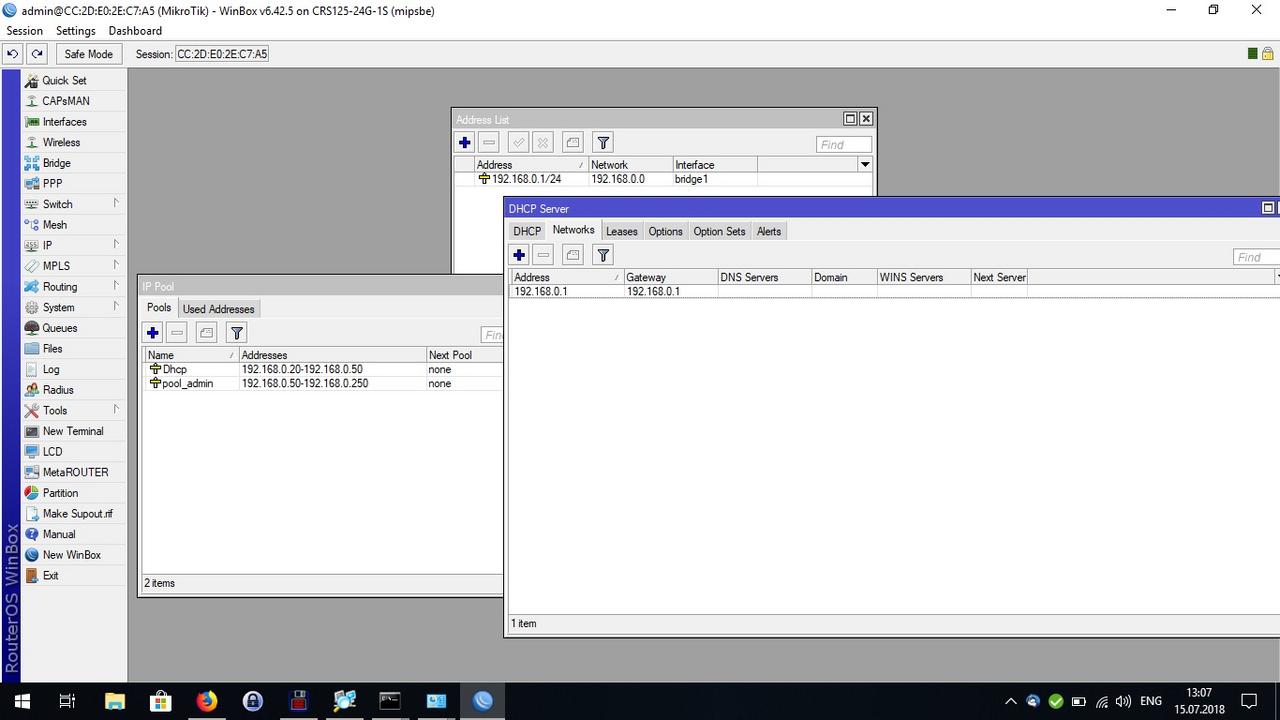Click the filter icon in IP Pool

coord(237,333)
